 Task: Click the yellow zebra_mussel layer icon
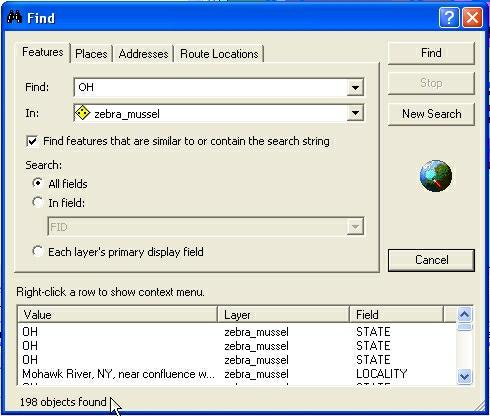(x=82, y=113)
